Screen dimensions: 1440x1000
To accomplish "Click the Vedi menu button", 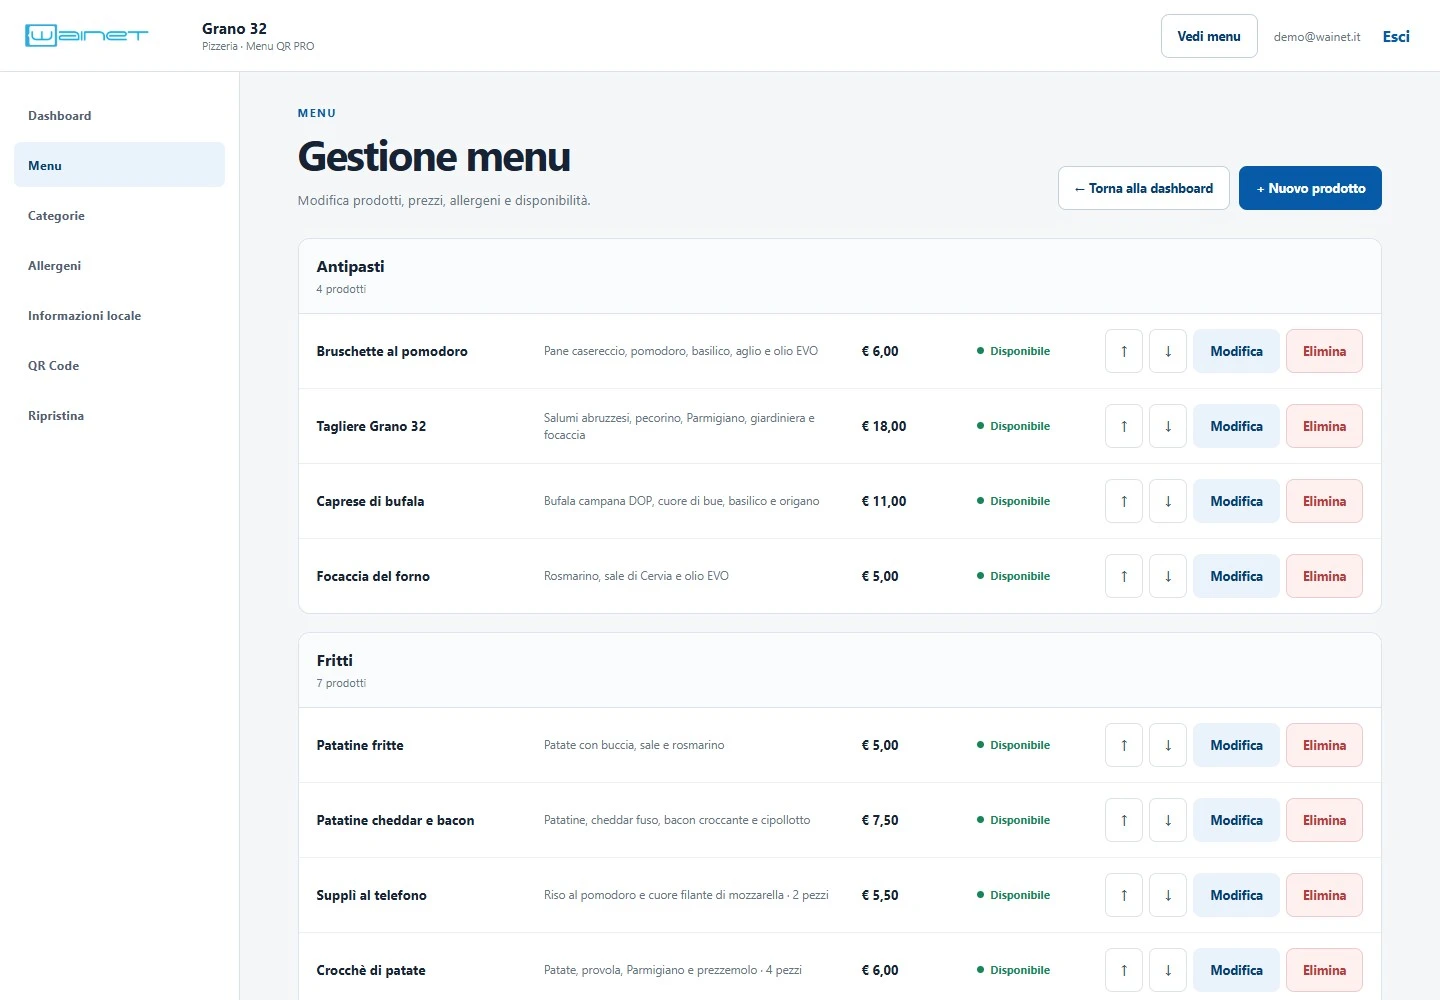I will click(x=1209, y=36).
